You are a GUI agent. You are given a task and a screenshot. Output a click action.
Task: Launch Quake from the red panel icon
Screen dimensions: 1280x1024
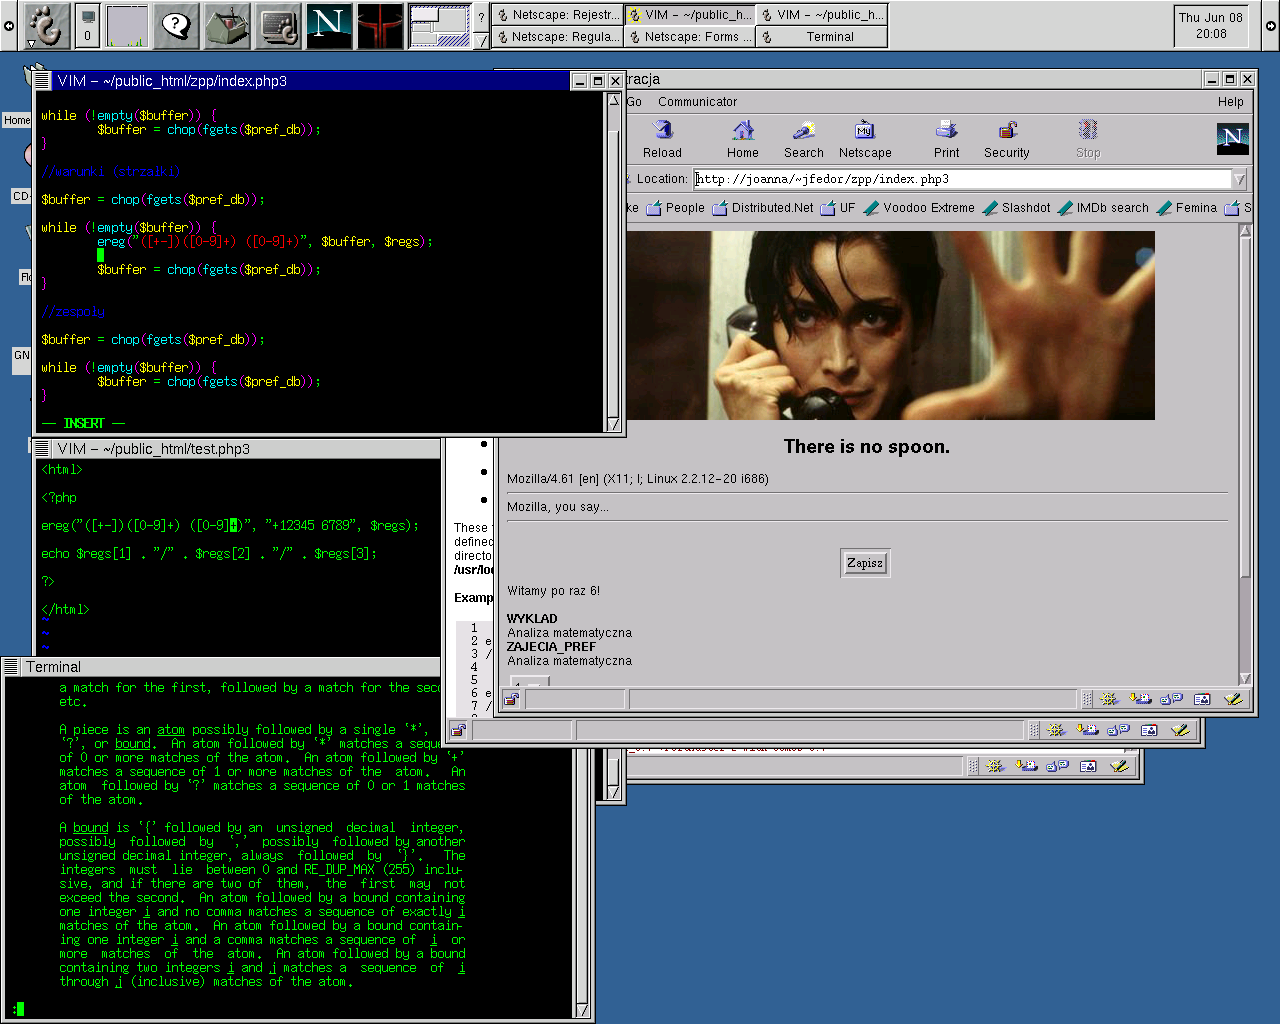tap(380, 26)
